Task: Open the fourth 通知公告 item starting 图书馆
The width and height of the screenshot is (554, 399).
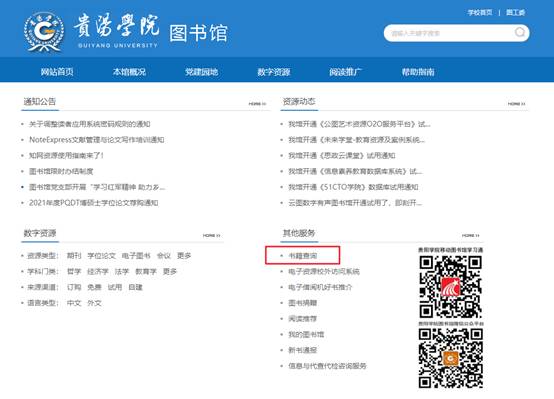Action: (61, 171)
